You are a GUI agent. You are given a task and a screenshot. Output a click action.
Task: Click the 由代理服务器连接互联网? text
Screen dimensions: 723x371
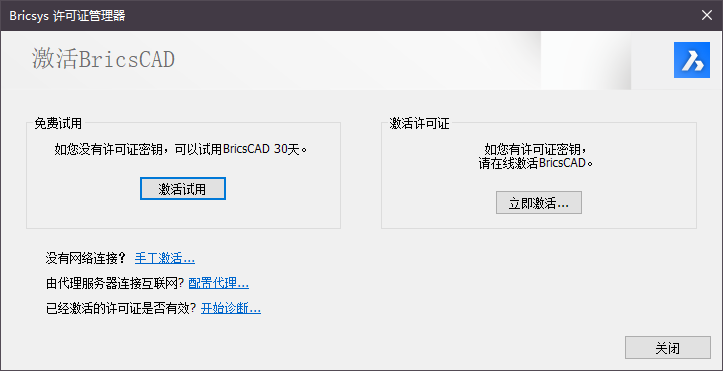pyautogui.click(x=115, y=283)
